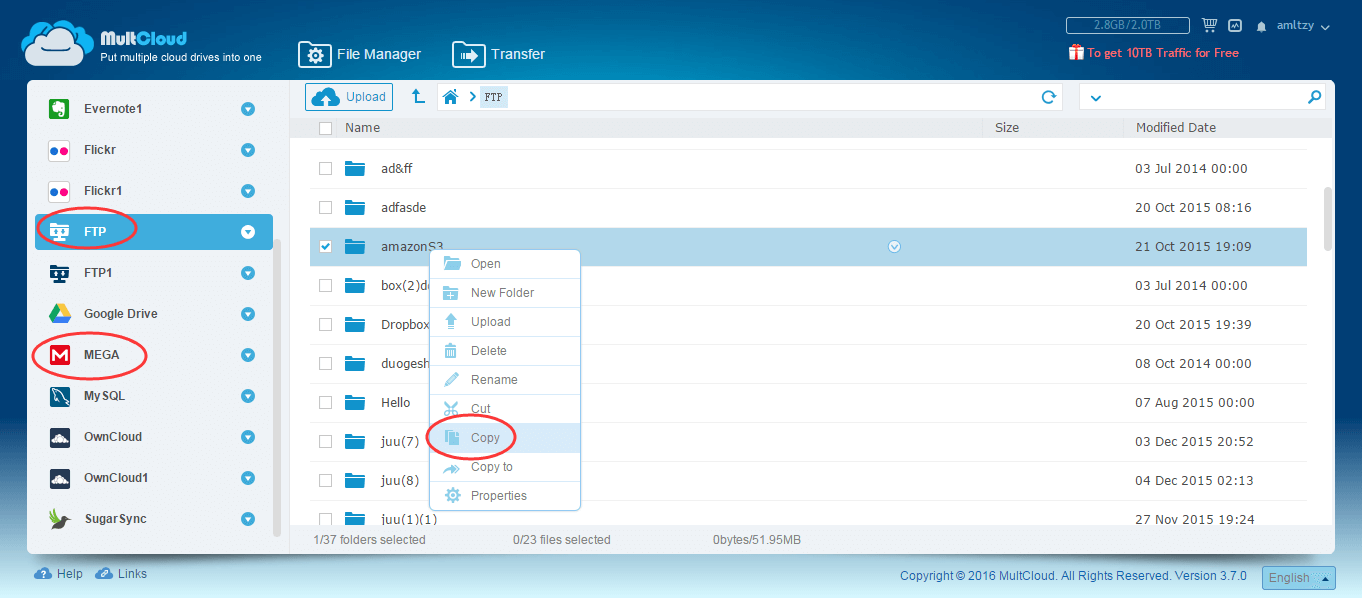Open the Transfer arrow icon
The image size is (1362, 599).
(x=468, y=54)
